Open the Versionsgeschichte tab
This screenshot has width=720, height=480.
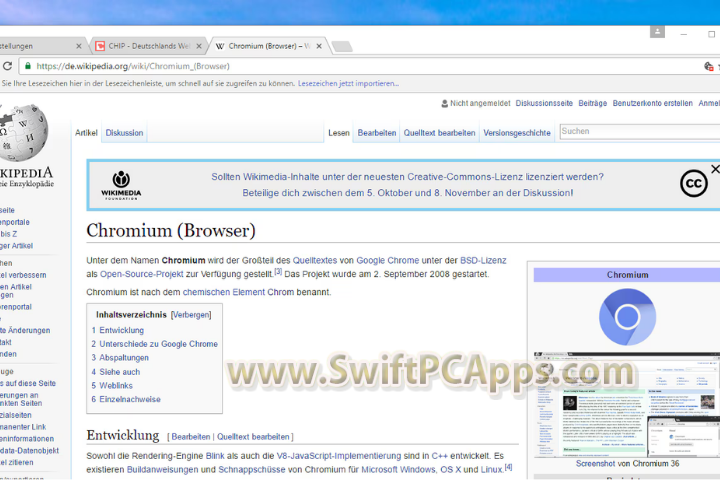(x=517, y=133)
